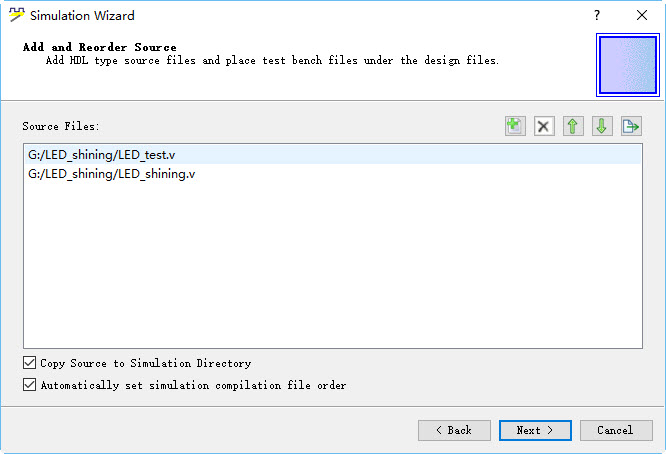Click the Simulation Wizard title bar icon
The image size is (666, 454).
click(17, 15)
